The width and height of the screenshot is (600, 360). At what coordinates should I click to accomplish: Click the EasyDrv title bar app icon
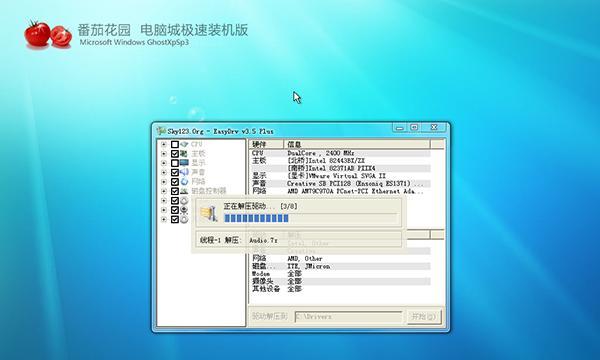point(161,131)
